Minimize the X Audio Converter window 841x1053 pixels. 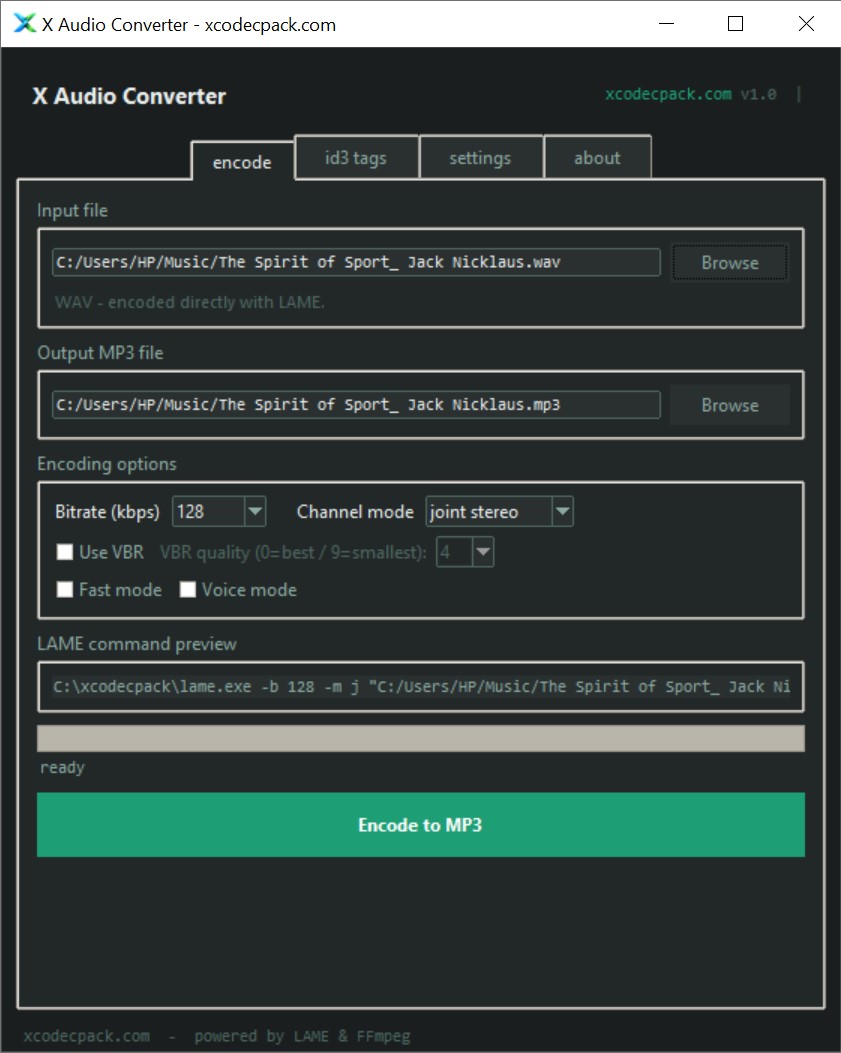(x=664, y=24)
